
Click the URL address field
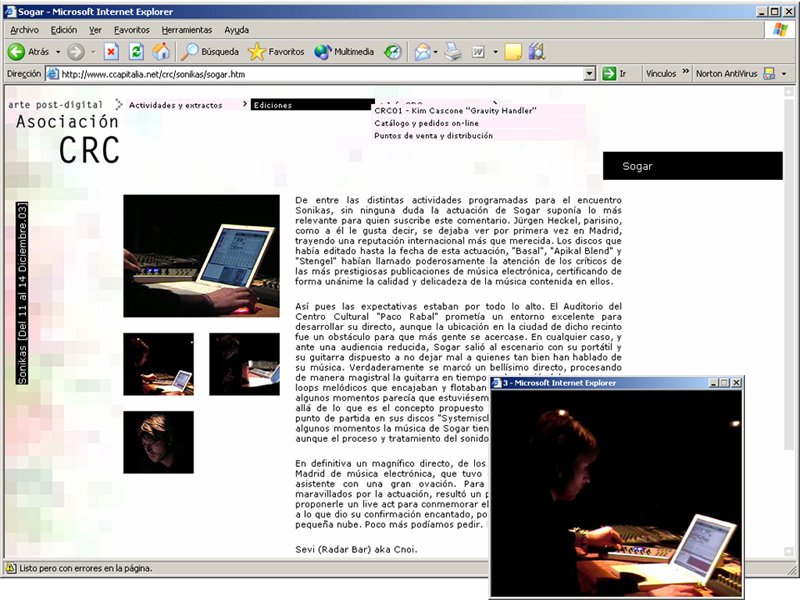click(321, 74)
